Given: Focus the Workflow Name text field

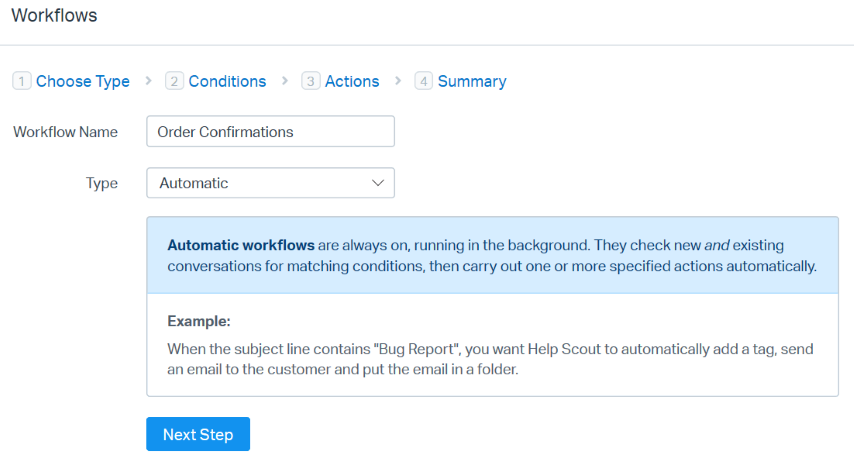Looking at the screenshot, I should point(270,132).
